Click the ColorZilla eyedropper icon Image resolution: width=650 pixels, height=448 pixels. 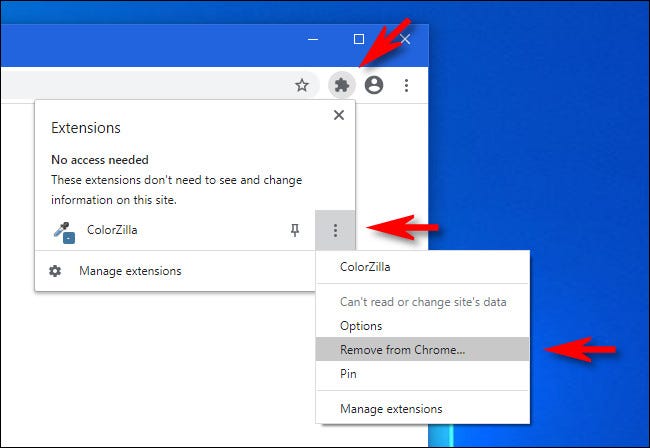(x=64, y=232)
